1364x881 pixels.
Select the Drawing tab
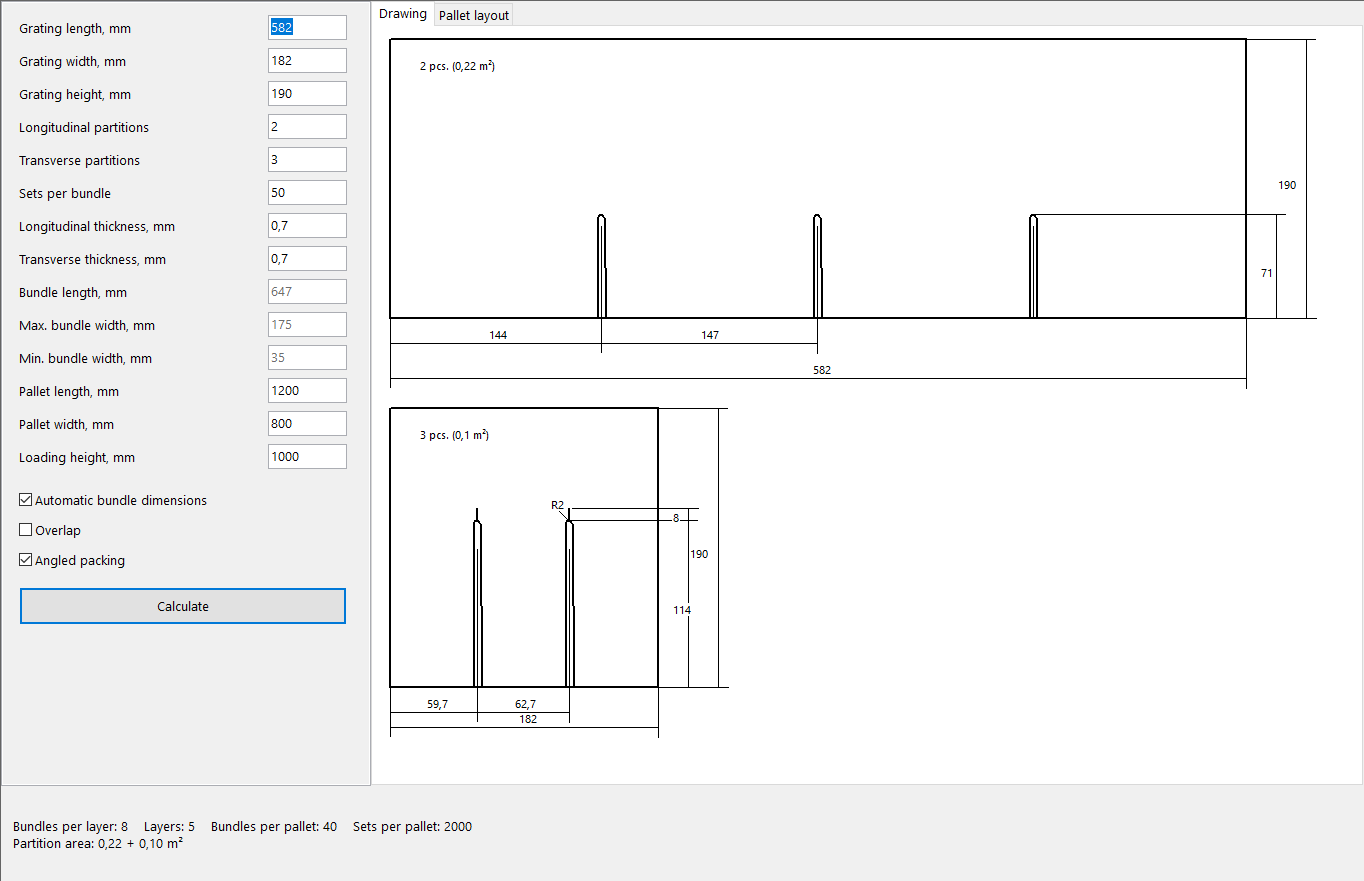coord(403,14)
